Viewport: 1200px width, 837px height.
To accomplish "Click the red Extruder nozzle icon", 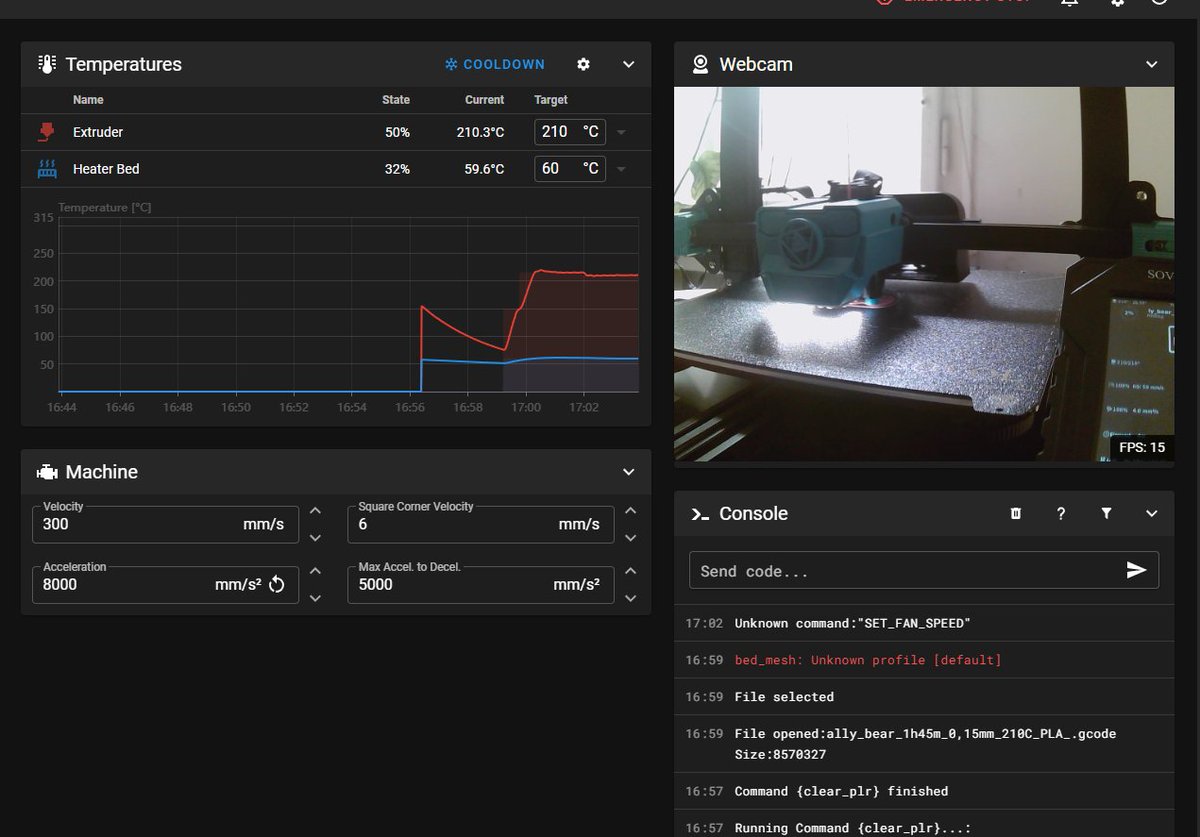I will [46, 132].
